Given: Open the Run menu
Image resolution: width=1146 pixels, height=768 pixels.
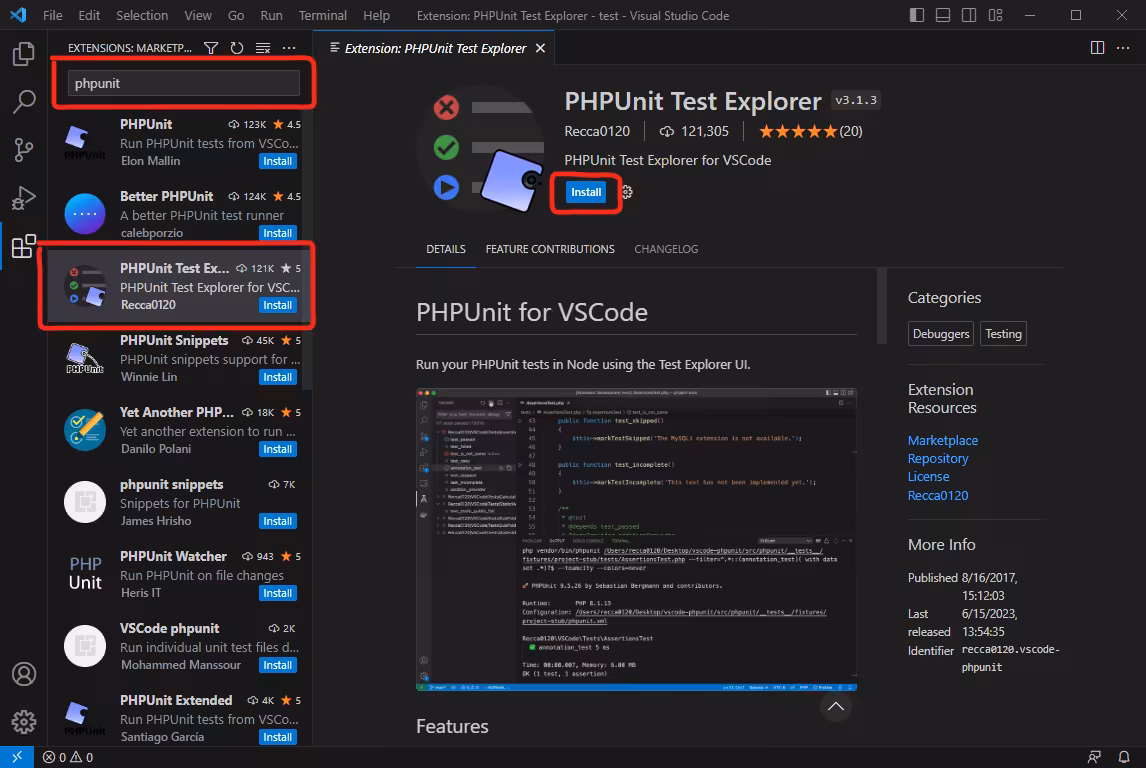Looking at the screenshot, I should [271, 15].
